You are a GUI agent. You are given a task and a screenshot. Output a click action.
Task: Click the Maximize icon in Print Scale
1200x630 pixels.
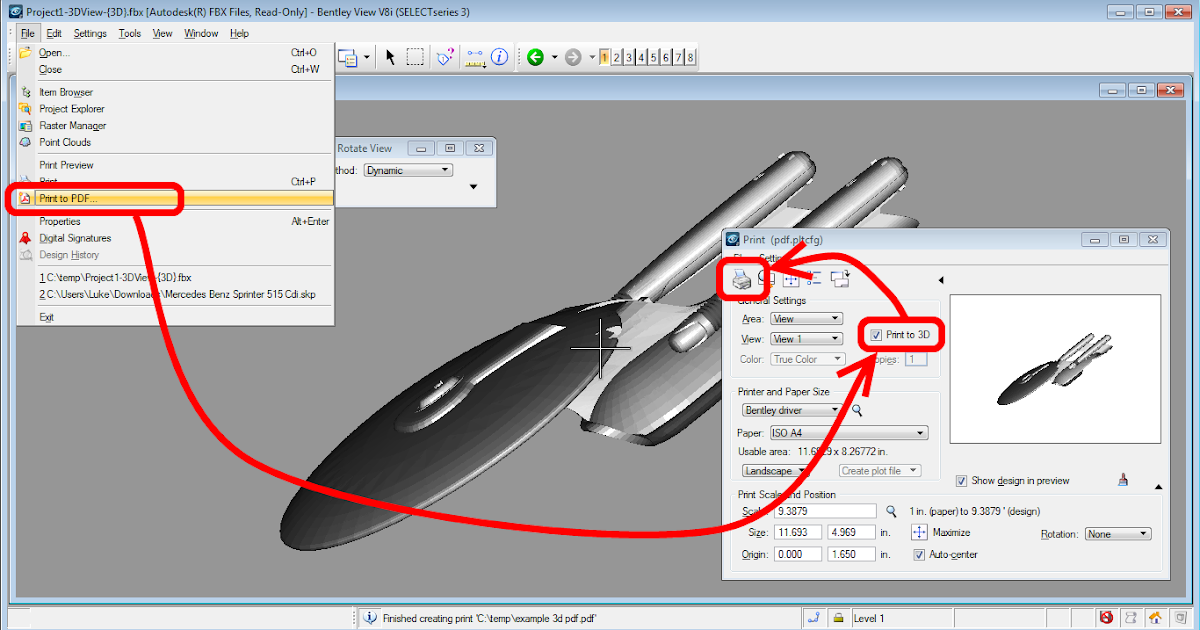(920, 533)
